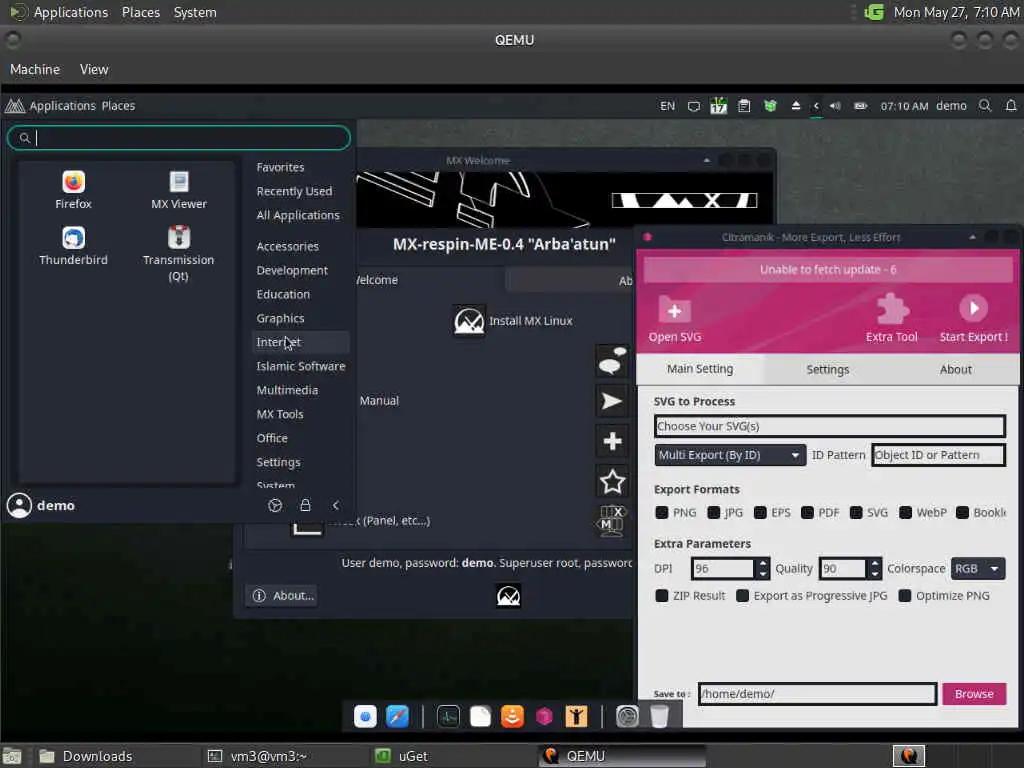The width and height of the screenshot is (1024, 768).
Task: Tick the EPS export format checkbox
Action: [x=760, y=513]
